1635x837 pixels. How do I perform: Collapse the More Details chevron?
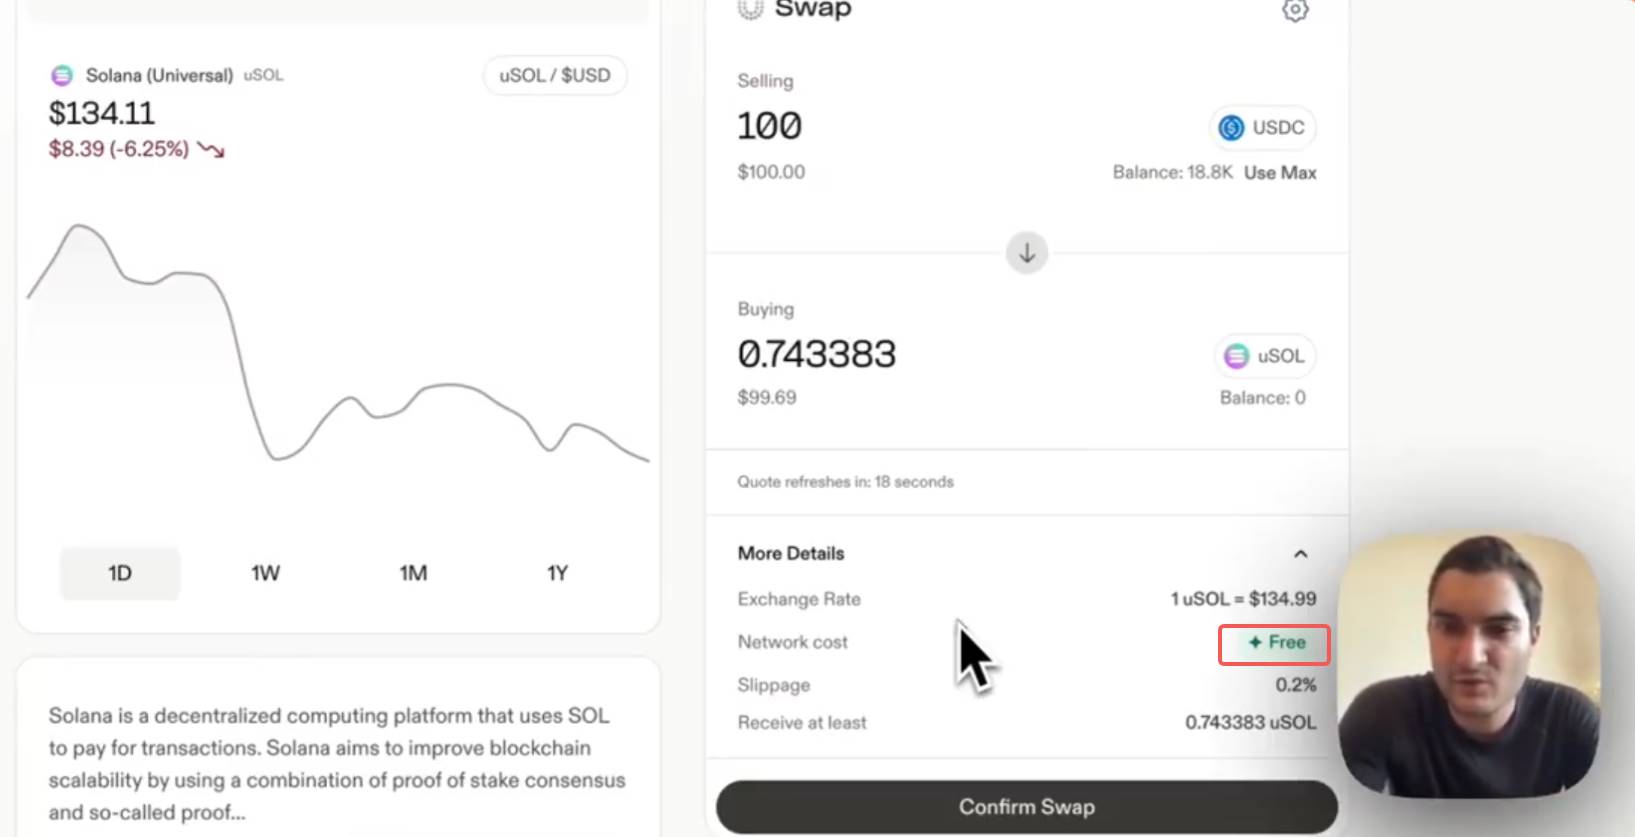(x=1300, y=554)
